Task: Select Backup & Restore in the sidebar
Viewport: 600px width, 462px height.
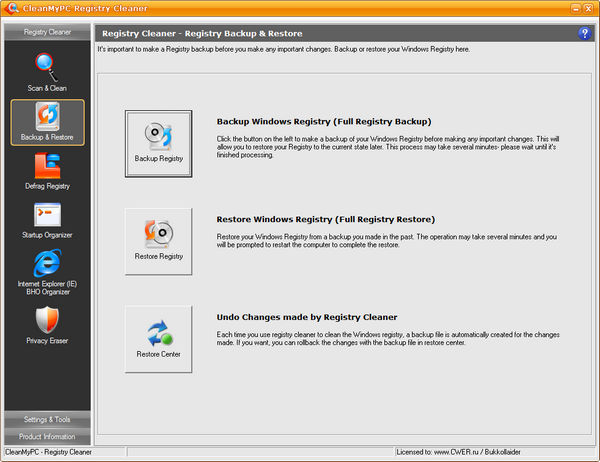Action: pyautogui.click(x=47, y=121)
